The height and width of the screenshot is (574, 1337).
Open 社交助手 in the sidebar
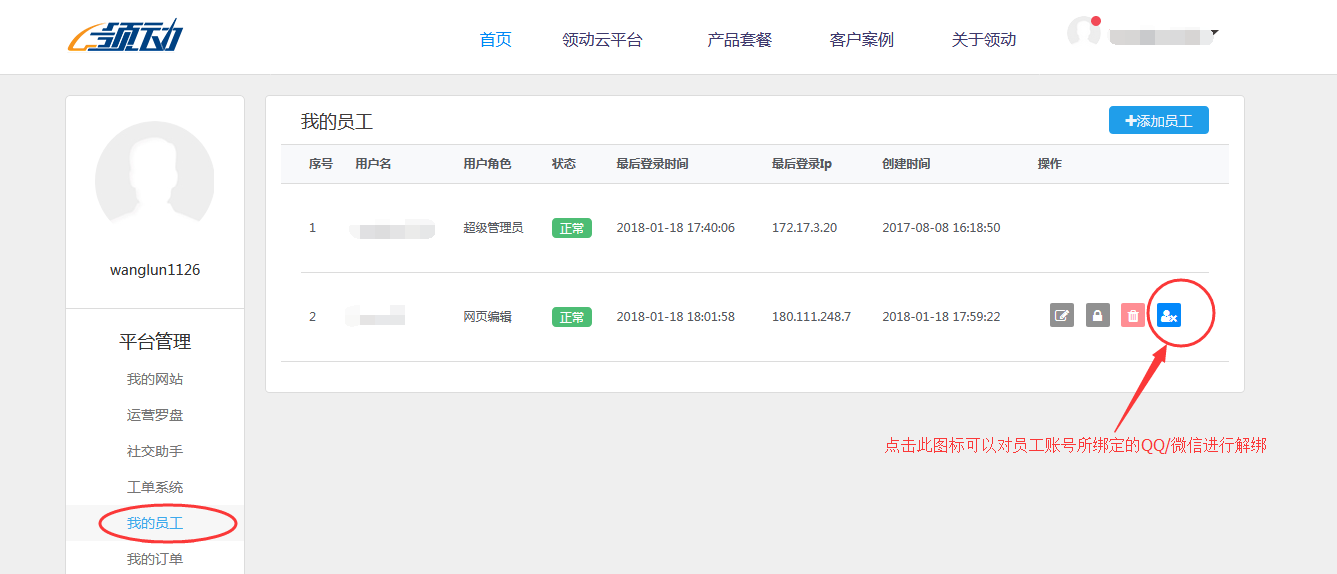click(155, 451)
